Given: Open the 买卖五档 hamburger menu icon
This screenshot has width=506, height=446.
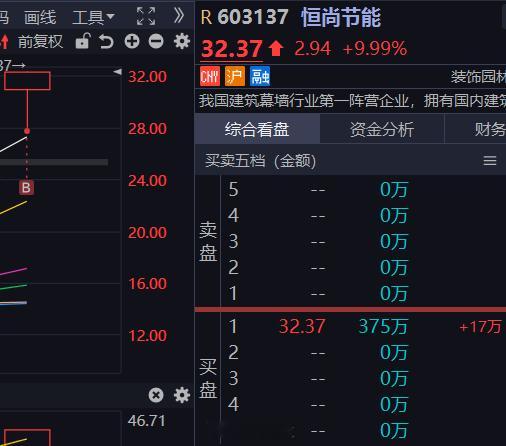Looking at the screenshot, I should pyautogui.click(x=490, y=161).
